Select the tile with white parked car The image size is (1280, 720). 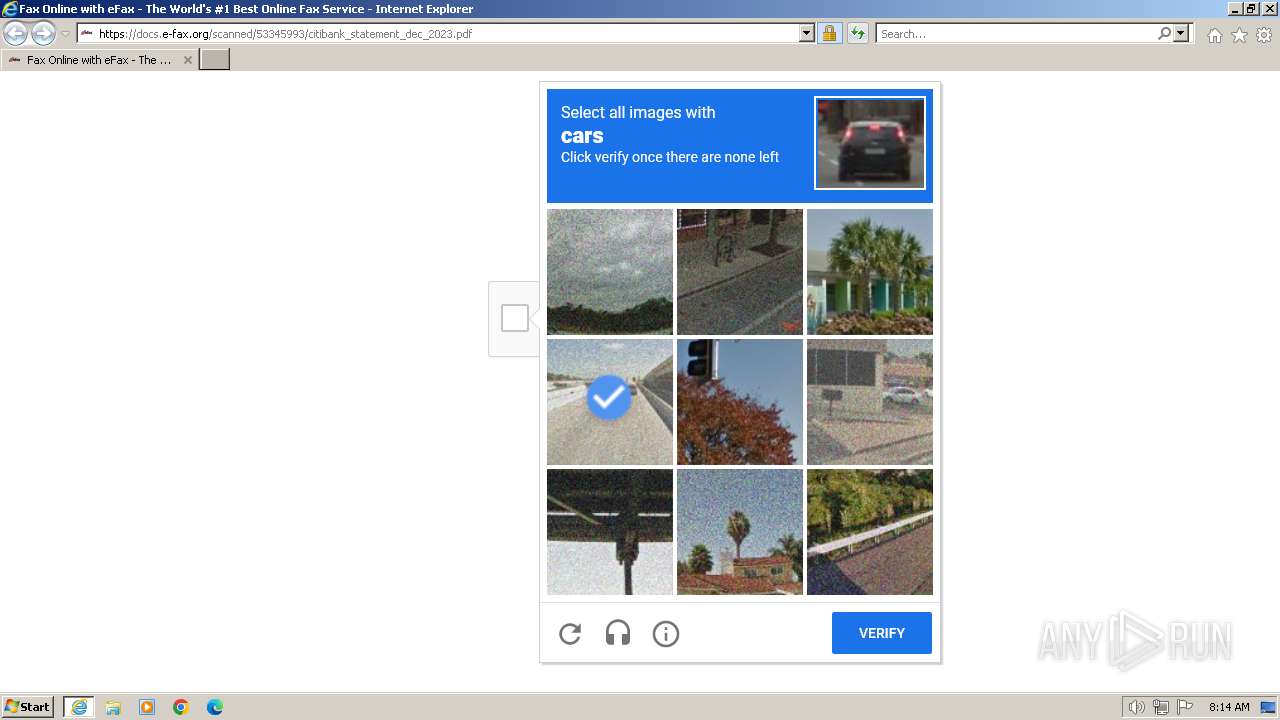point(870,402)
